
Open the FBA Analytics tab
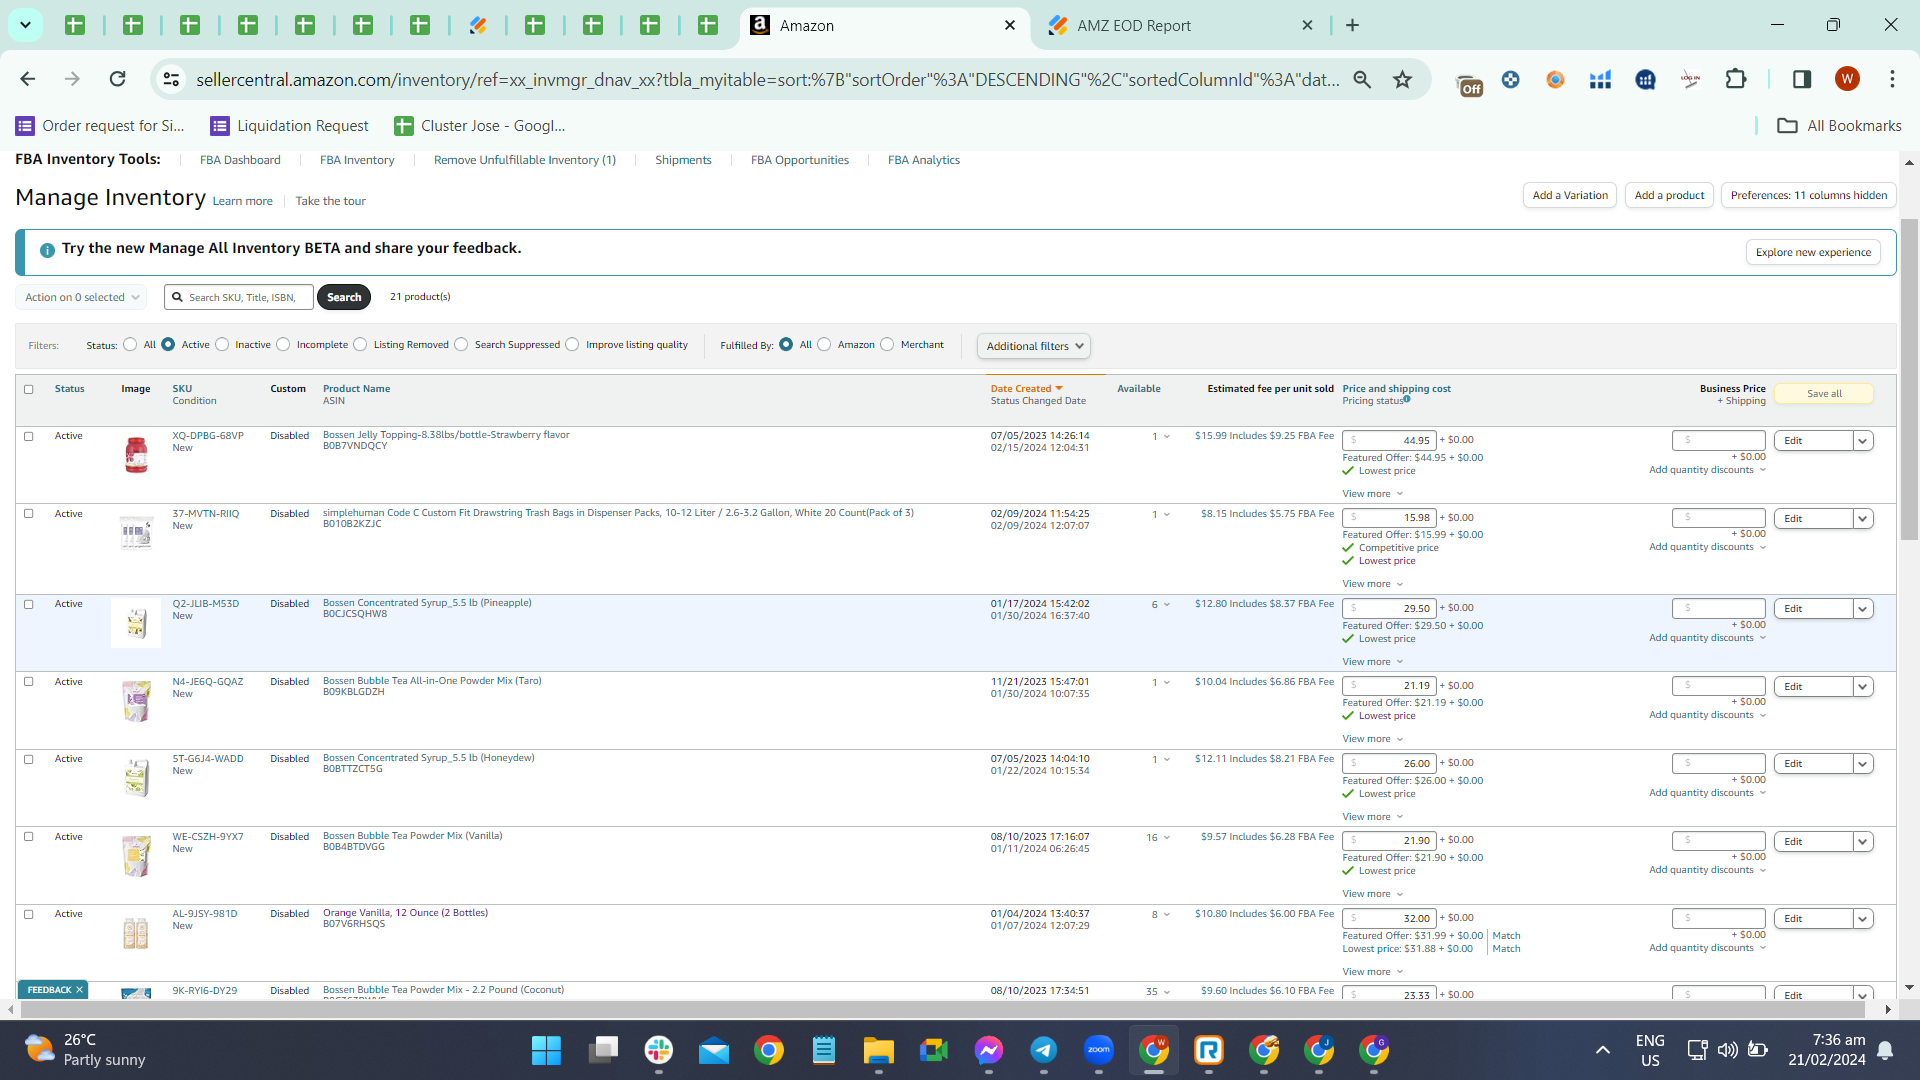tap(924, 160)
